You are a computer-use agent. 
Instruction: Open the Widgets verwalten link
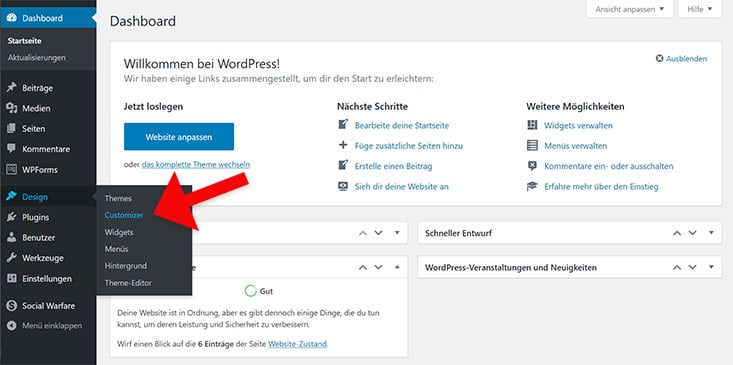tap(578, 125)
